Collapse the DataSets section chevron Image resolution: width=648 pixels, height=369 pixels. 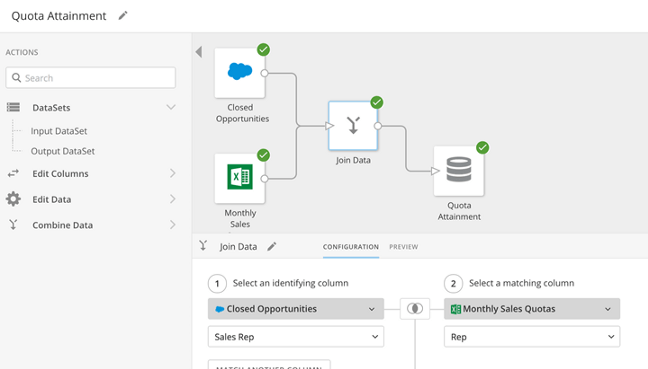pyautogui.click(x=171, y=107)
